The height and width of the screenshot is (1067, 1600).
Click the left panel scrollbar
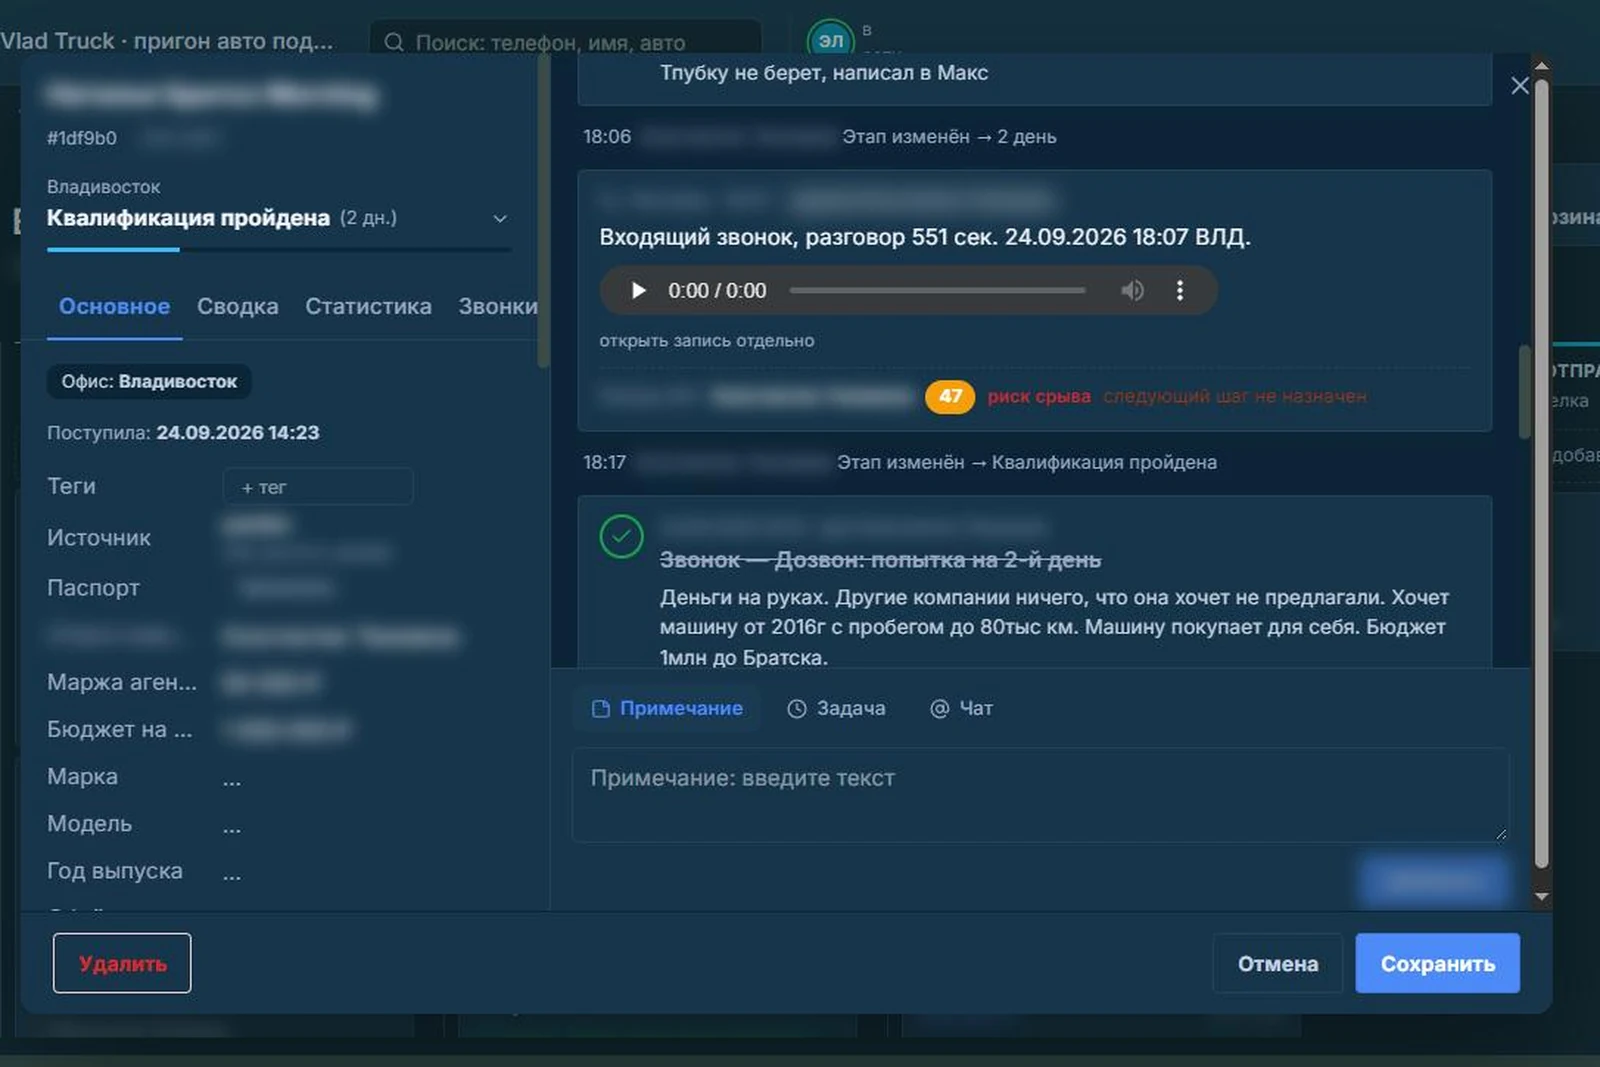click(x=544, y=210)
